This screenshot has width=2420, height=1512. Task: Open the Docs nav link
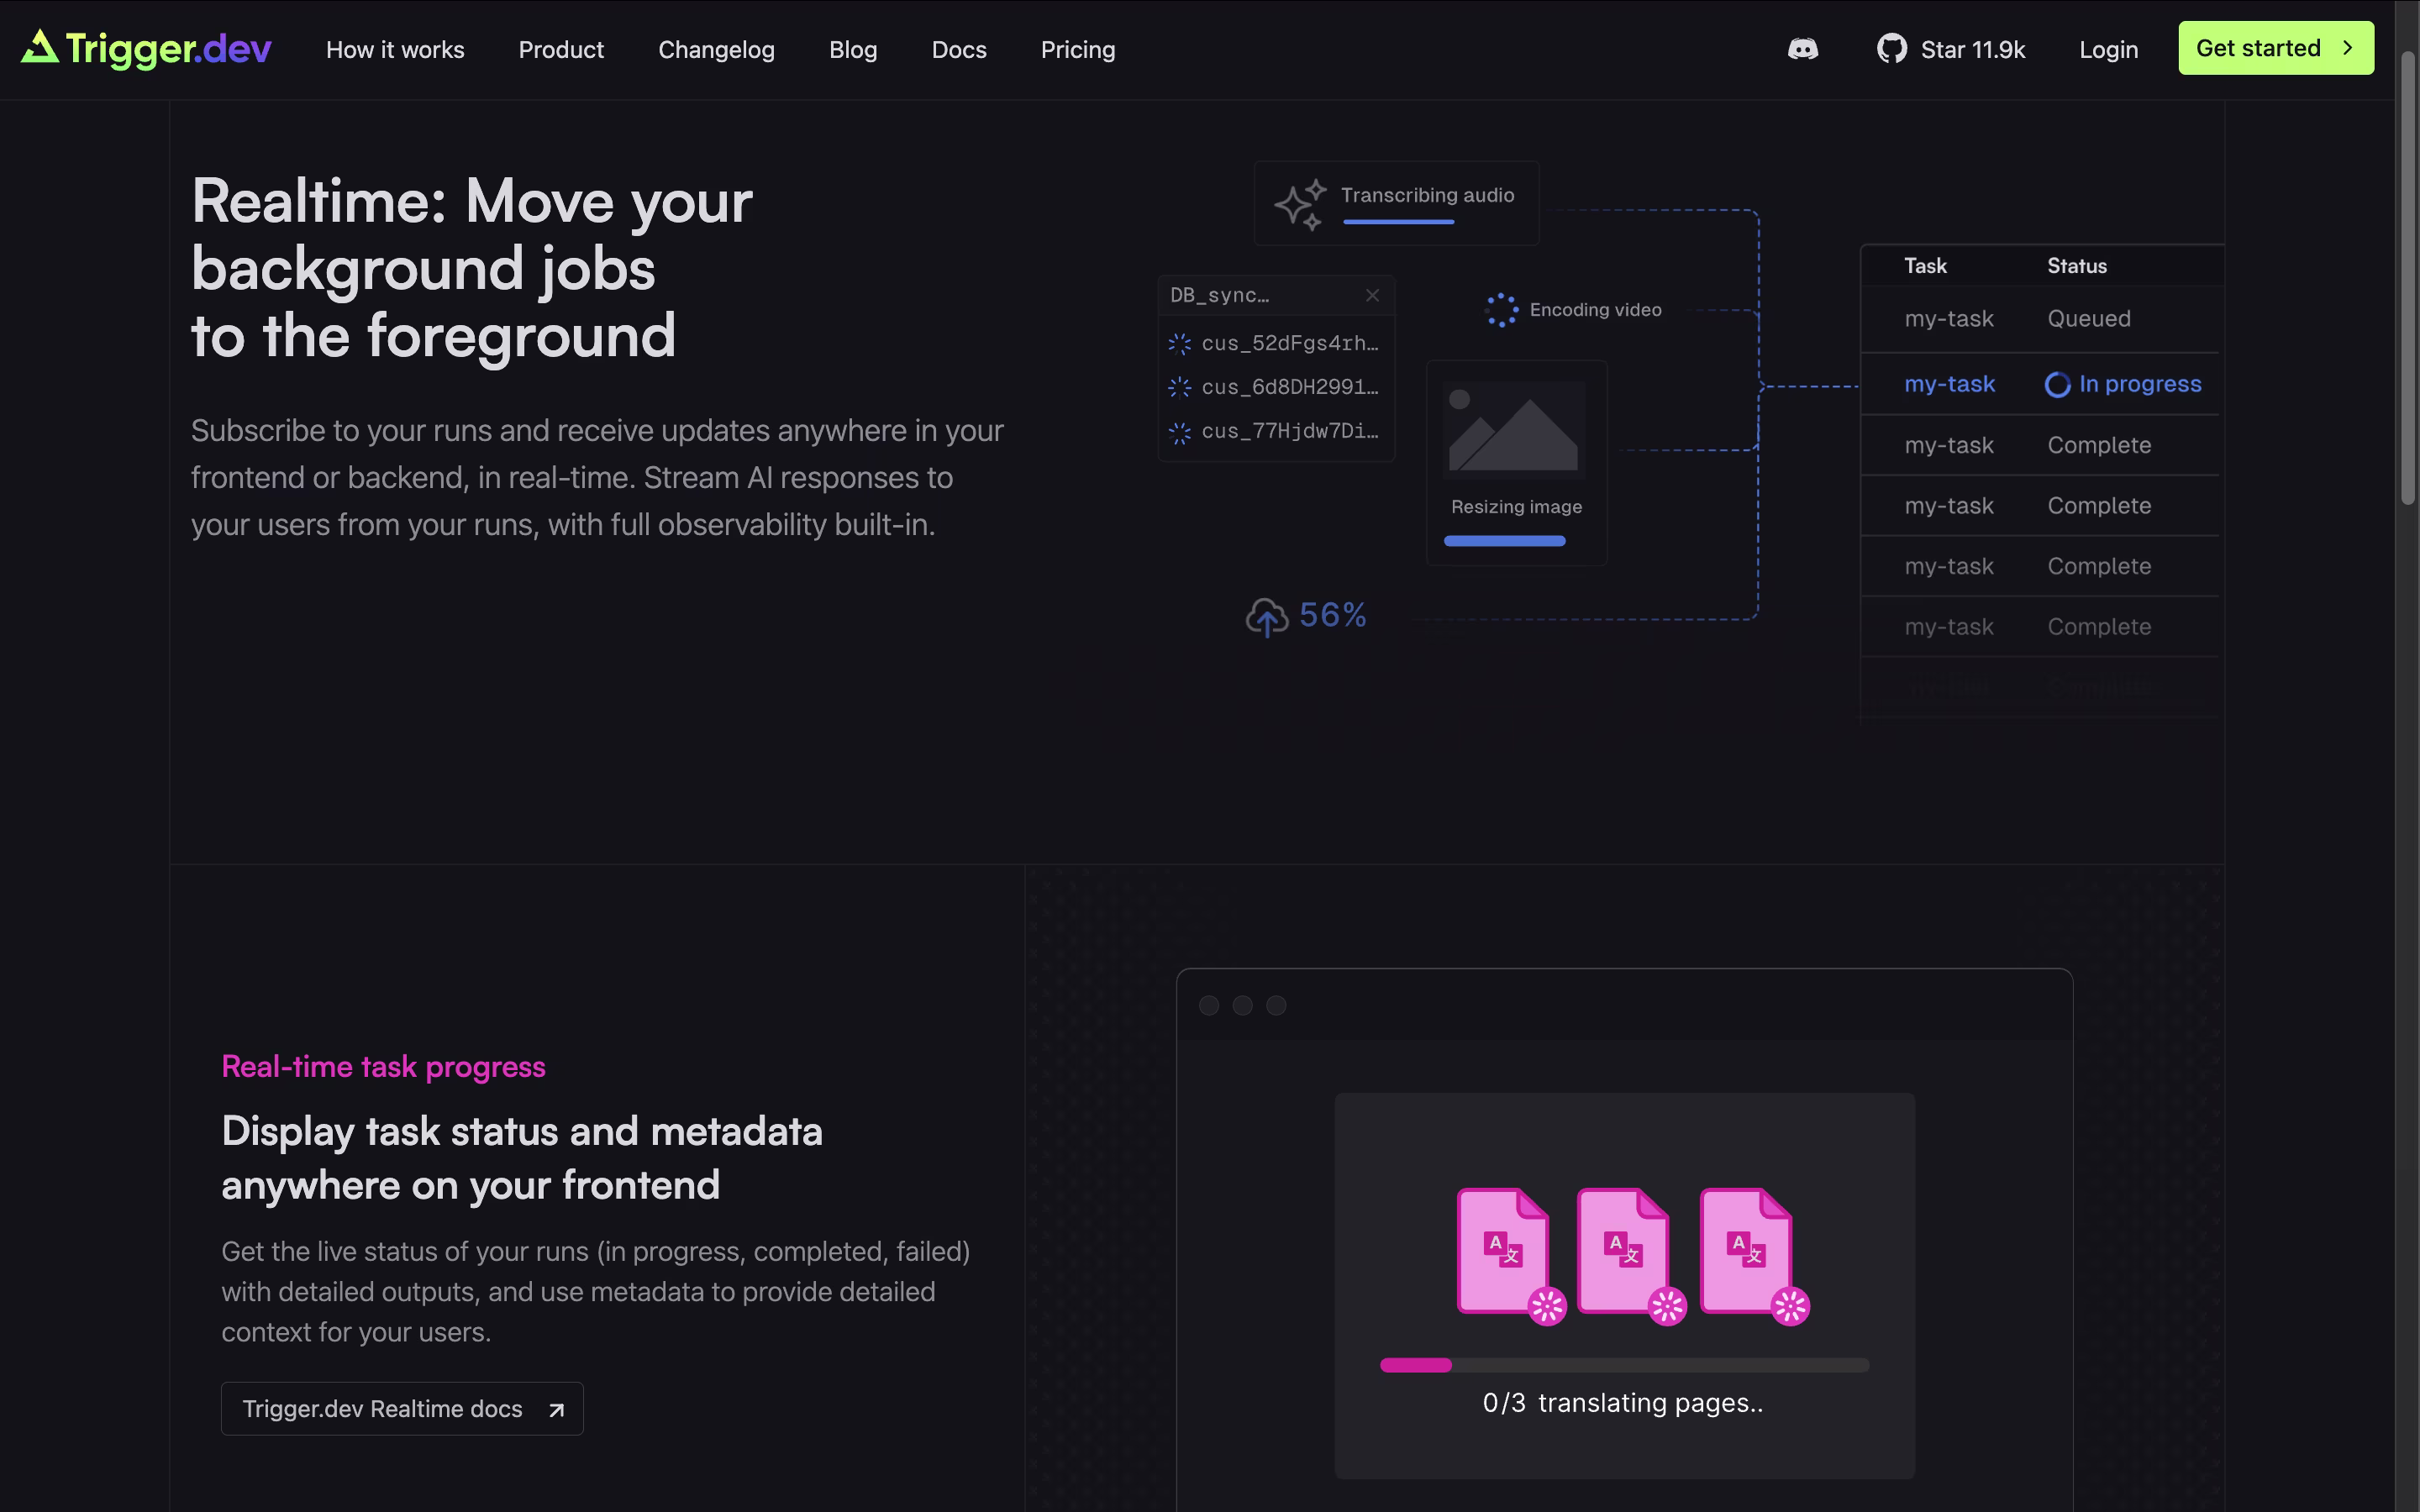click(x=959, y=49)
